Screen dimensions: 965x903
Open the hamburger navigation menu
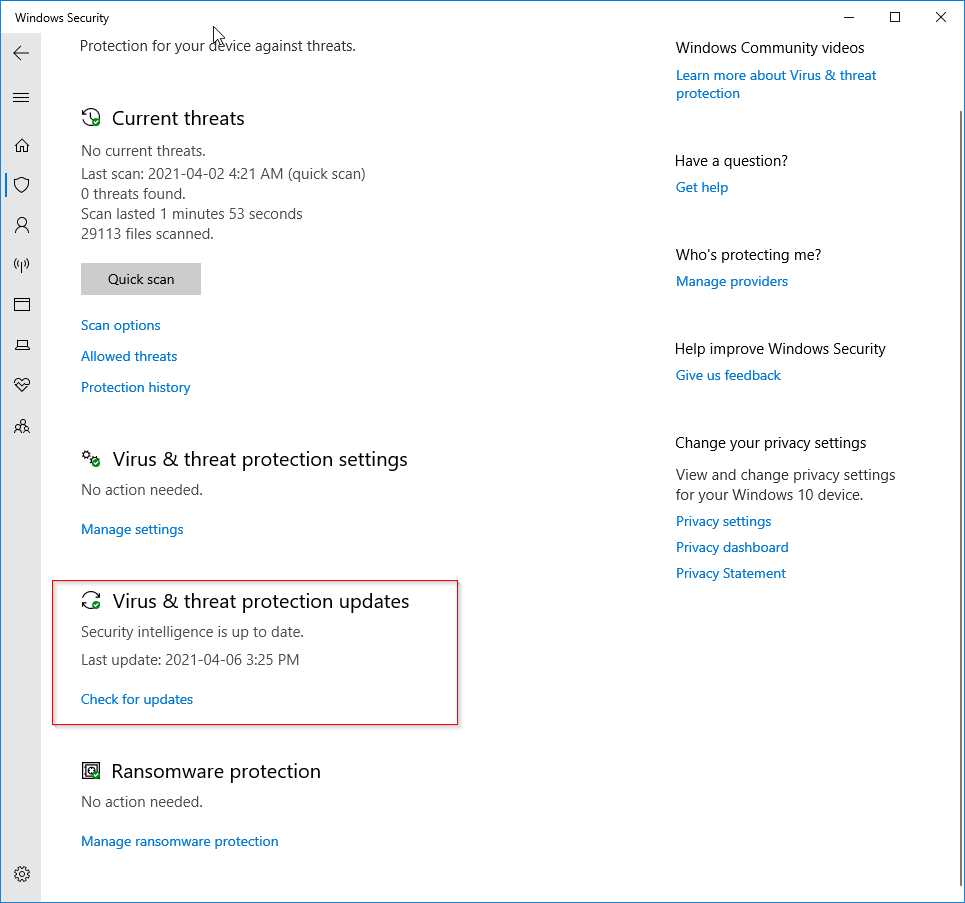coord(21,97)
